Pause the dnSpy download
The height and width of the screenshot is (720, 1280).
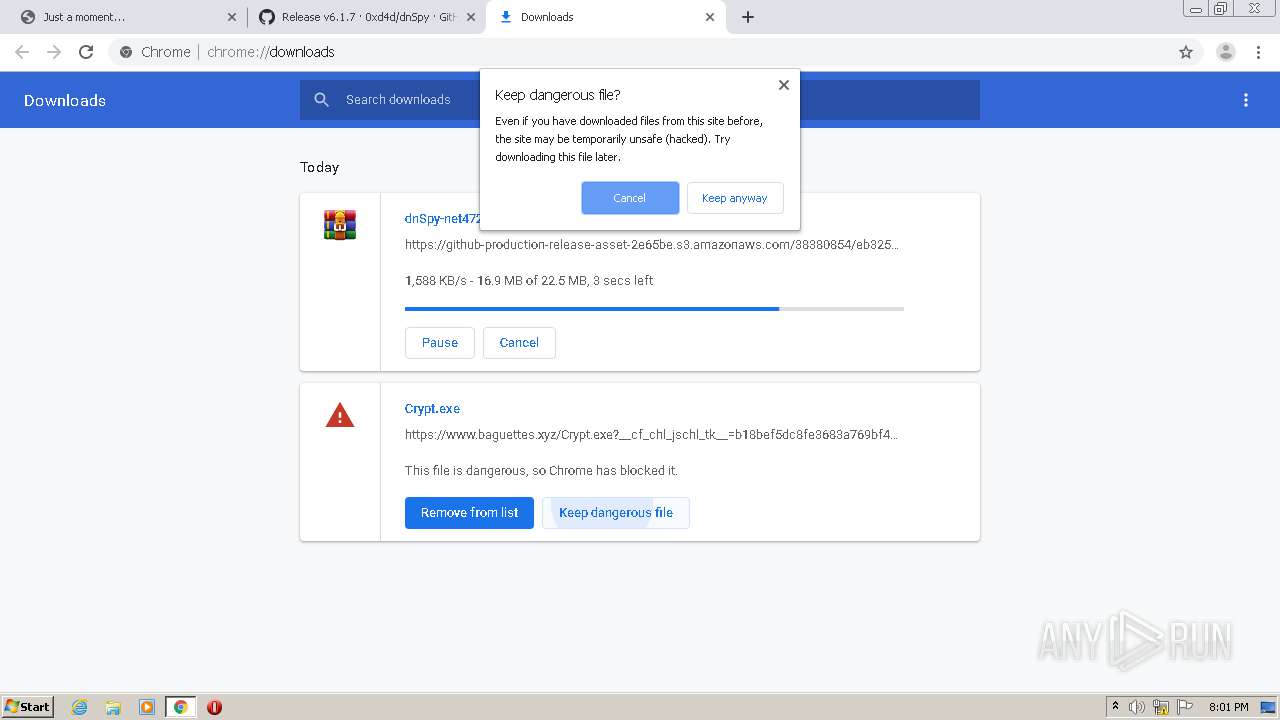(x=440, y=342)
